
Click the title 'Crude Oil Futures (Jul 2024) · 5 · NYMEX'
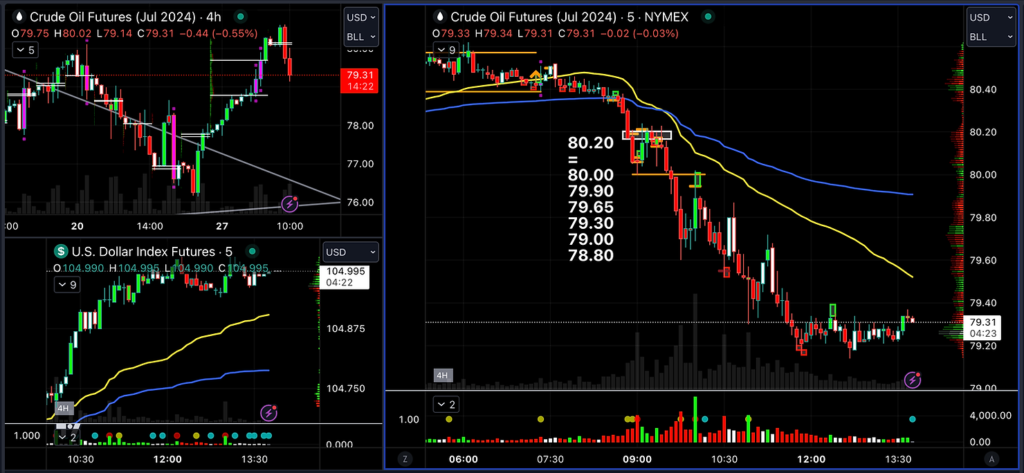tap(569, 17)
